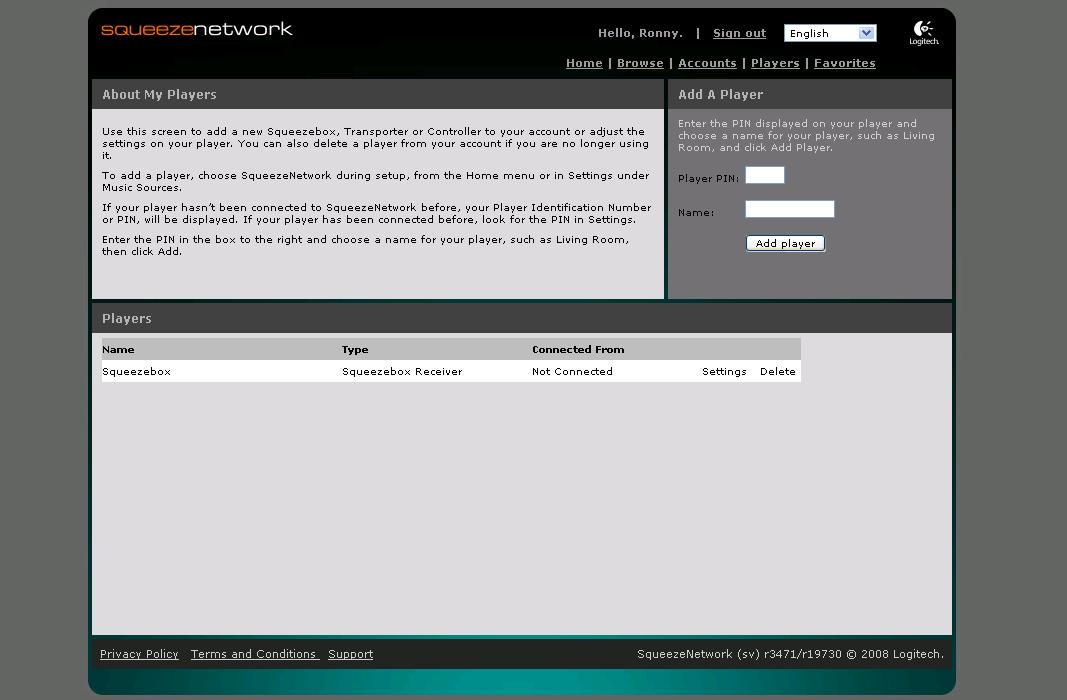Screen dimensions: 1067x700
Task: Click the Sign out link
Action: point(739,33)
